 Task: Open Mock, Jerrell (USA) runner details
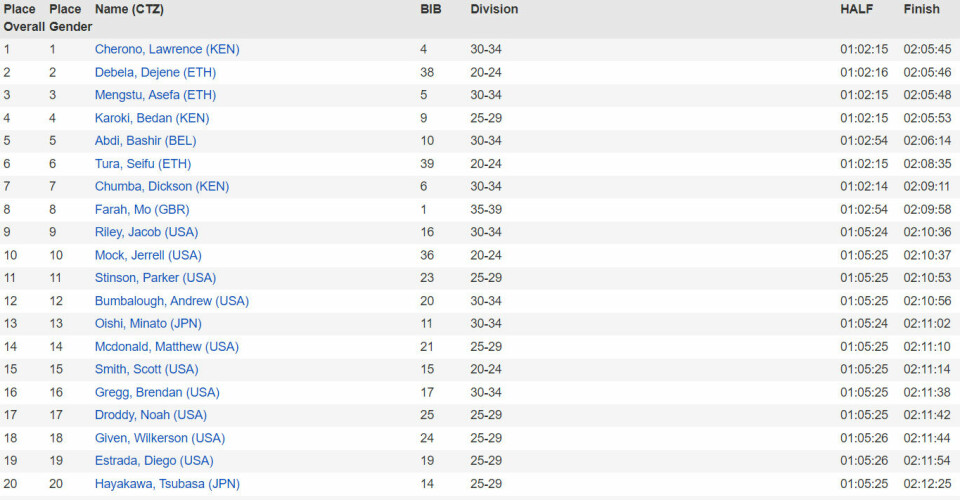pyautogui.click(x=148, y=256)
